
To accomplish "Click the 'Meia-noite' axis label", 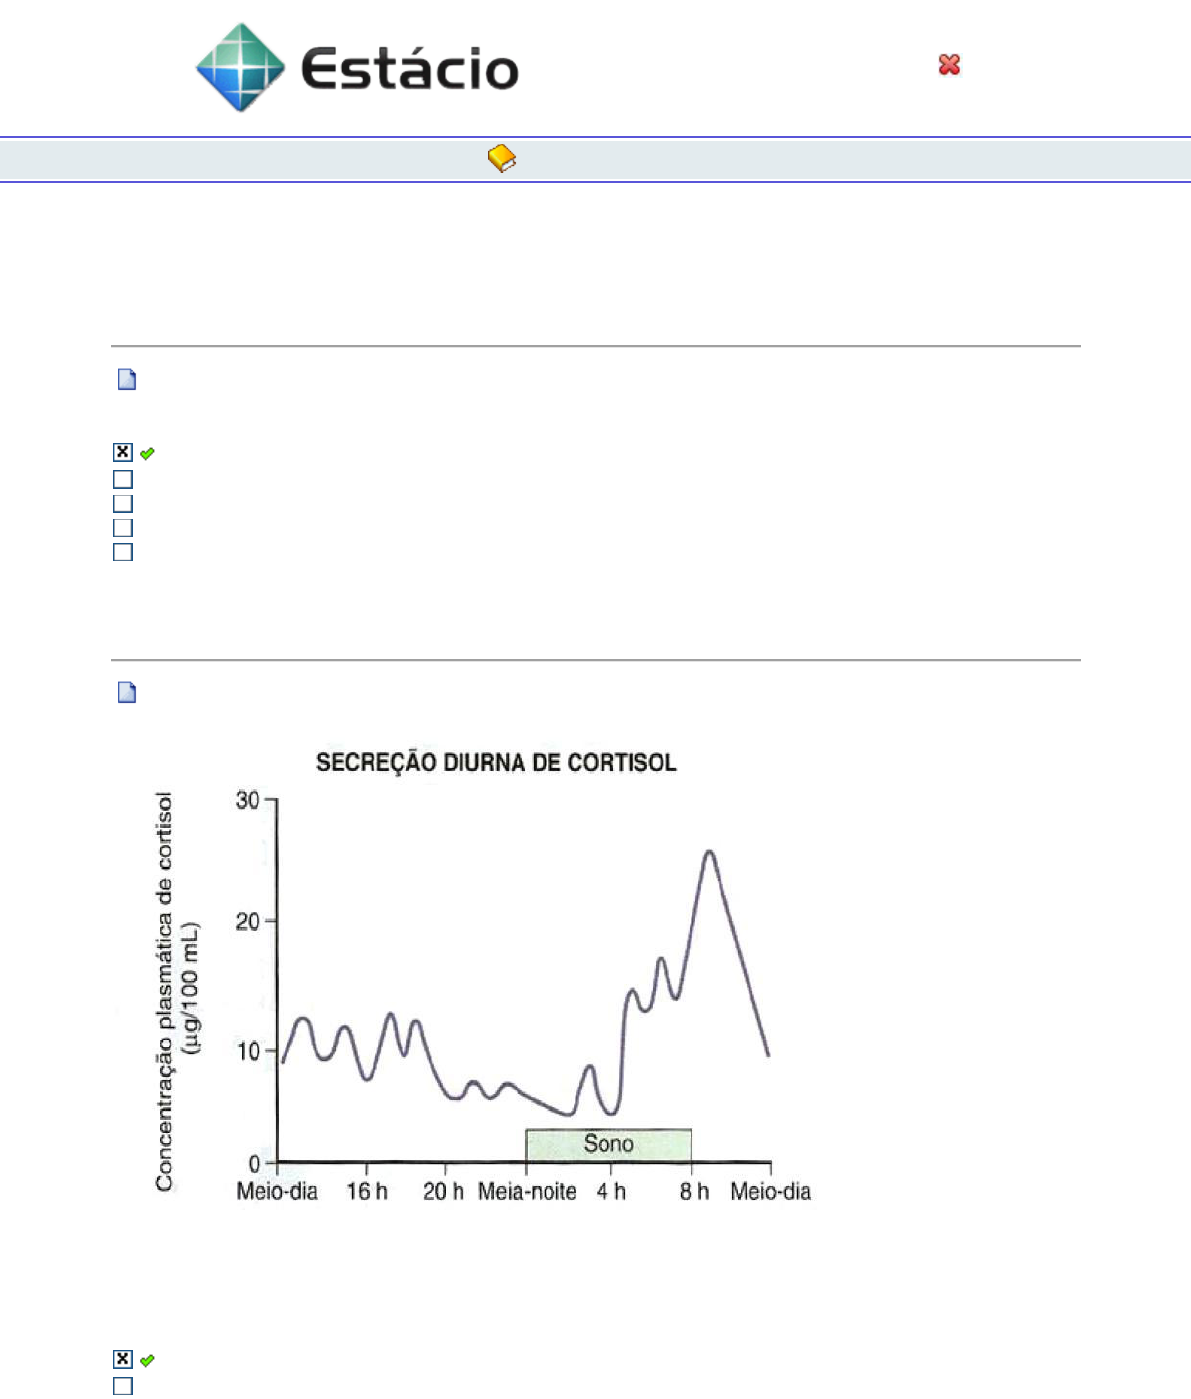I will point(527,1192).
